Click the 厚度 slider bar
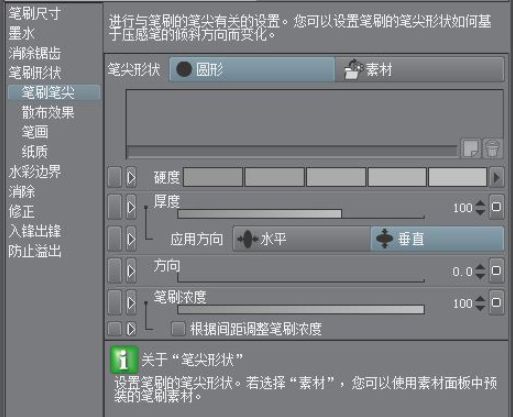Screen dimensions: 513x417 301,214
